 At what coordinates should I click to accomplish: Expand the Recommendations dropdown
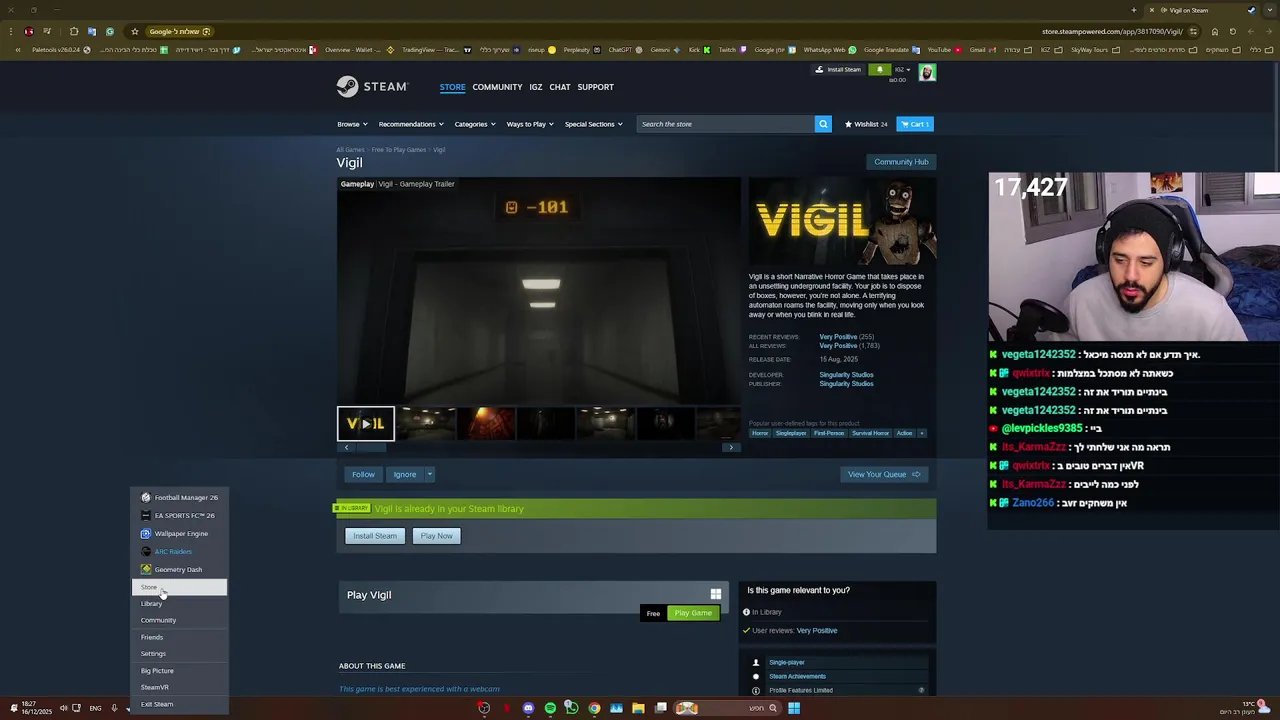pyautogui.click(x=411, y=124)
